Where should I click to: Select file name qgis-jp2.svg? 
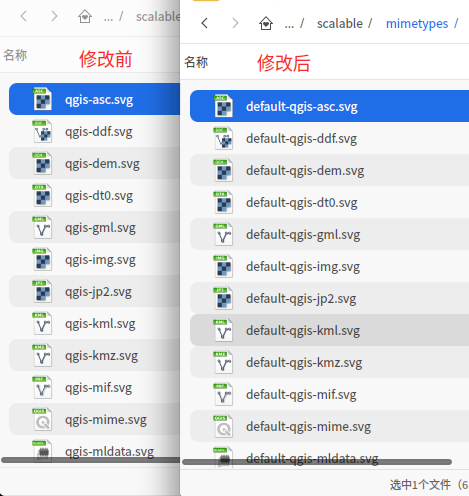[x=98, y=292]
